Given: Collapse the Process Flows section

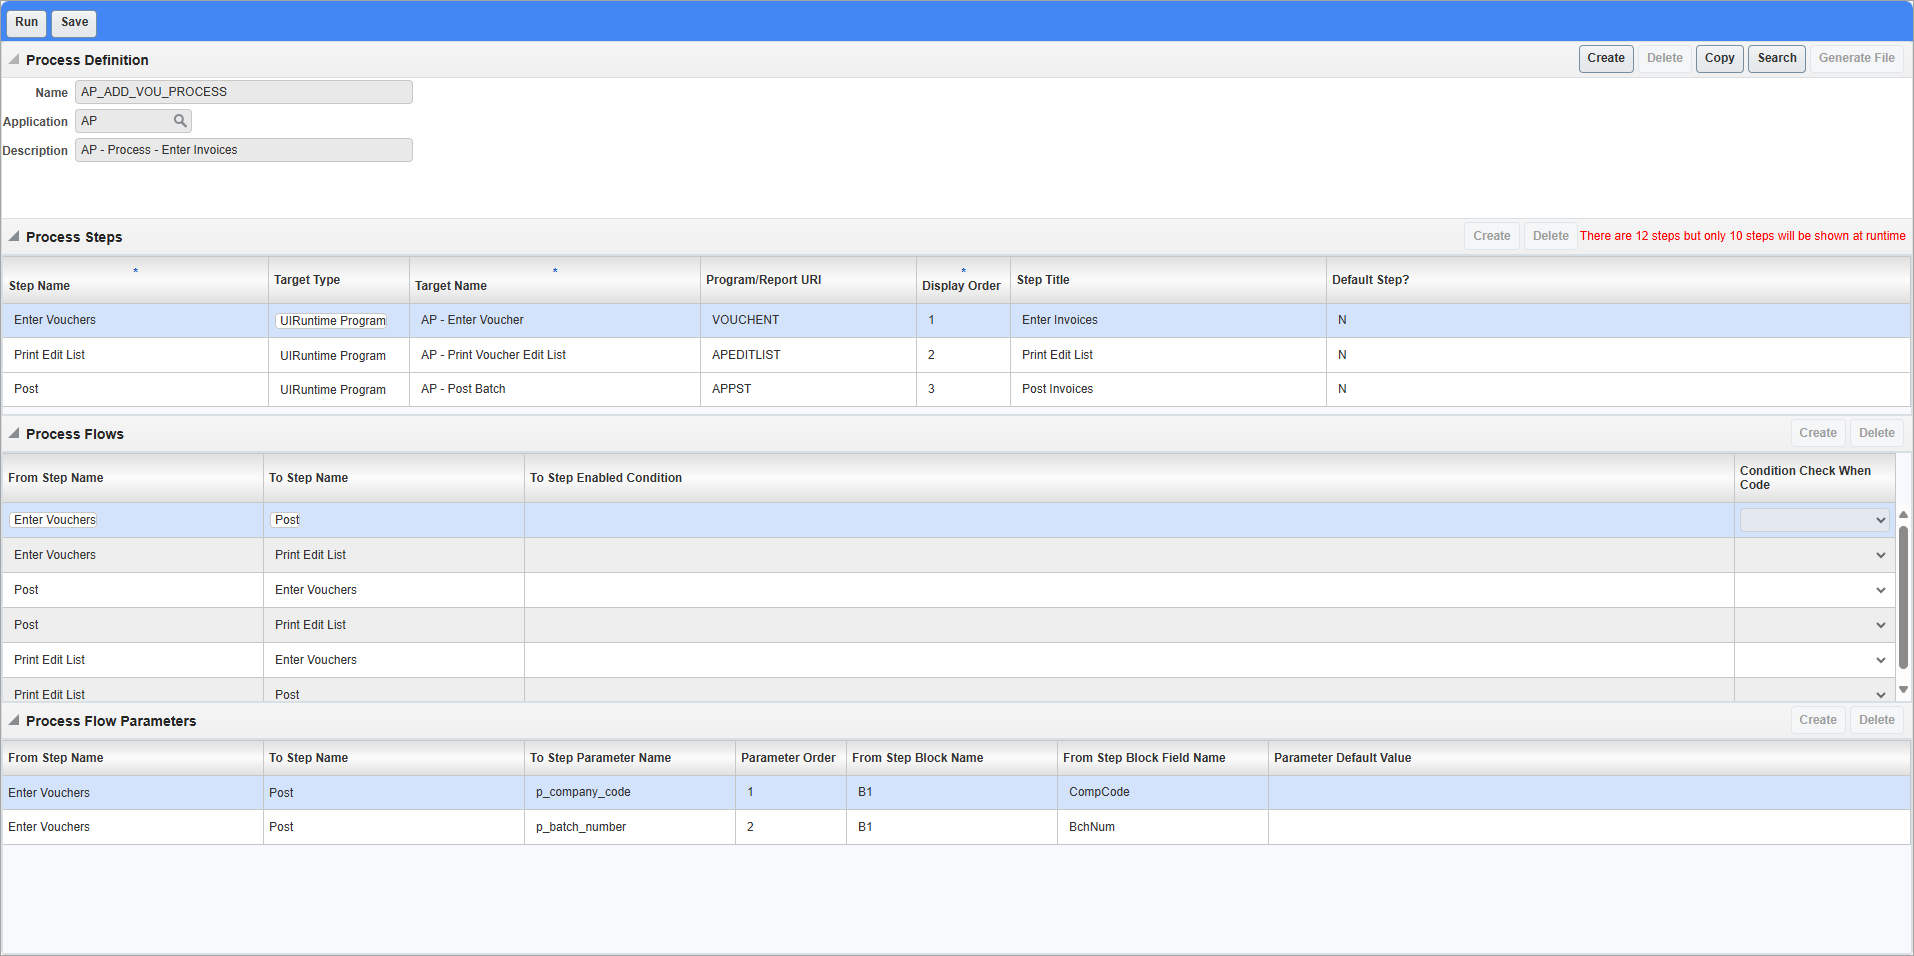Looking at the screenshot, I should 14,434.
